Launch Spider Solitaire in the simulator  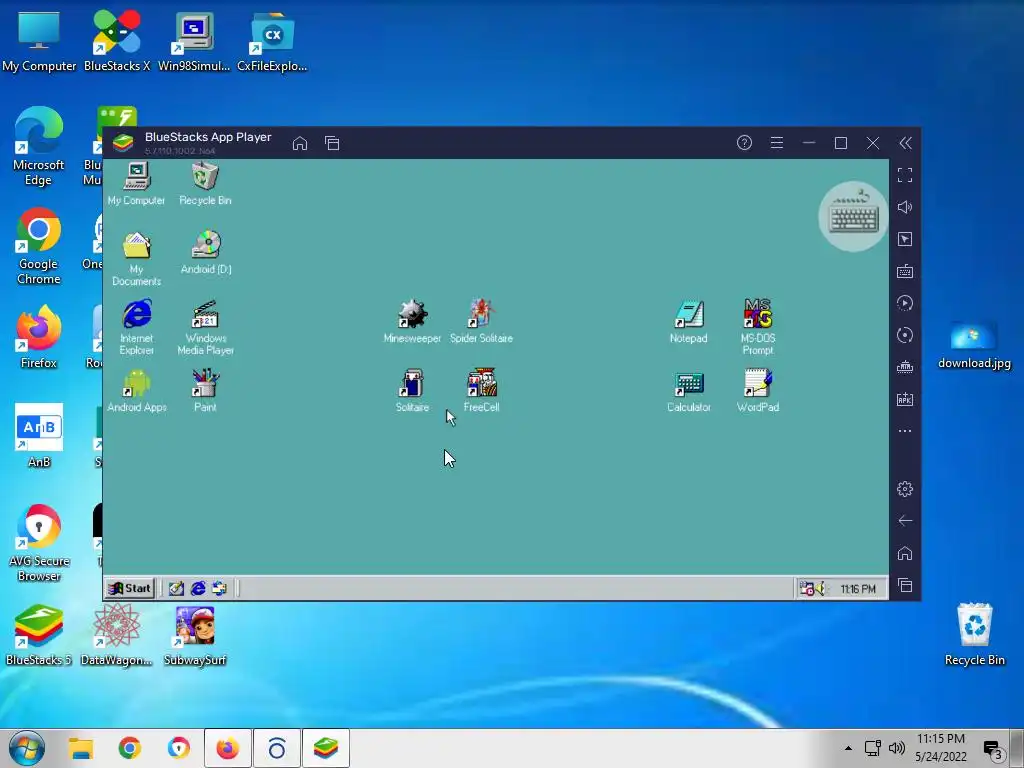tap(481, 321)
